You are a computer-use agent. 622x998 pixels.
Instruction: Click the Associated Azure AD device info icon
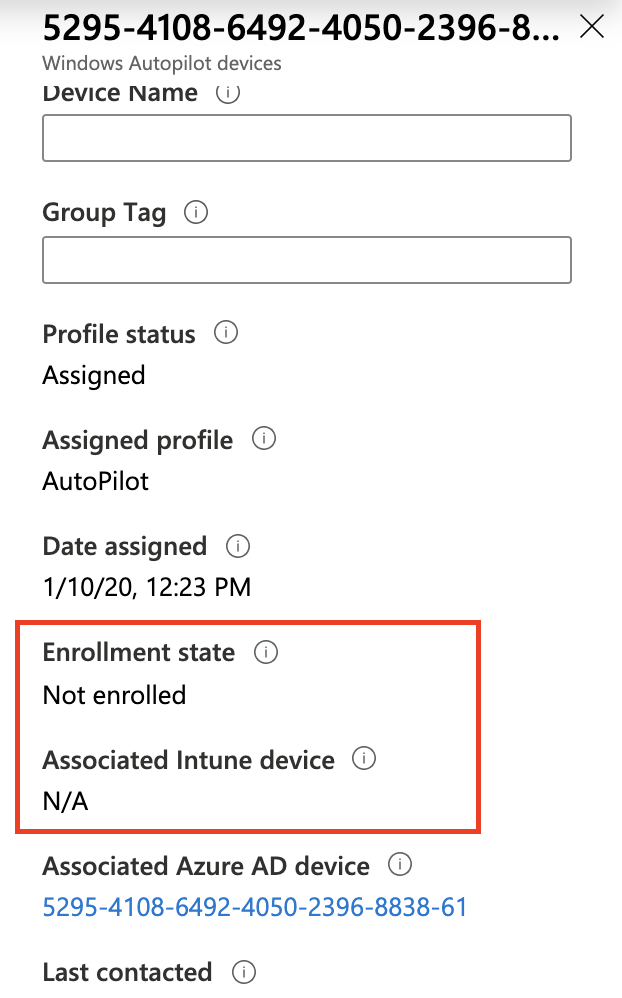click(400, 865)
